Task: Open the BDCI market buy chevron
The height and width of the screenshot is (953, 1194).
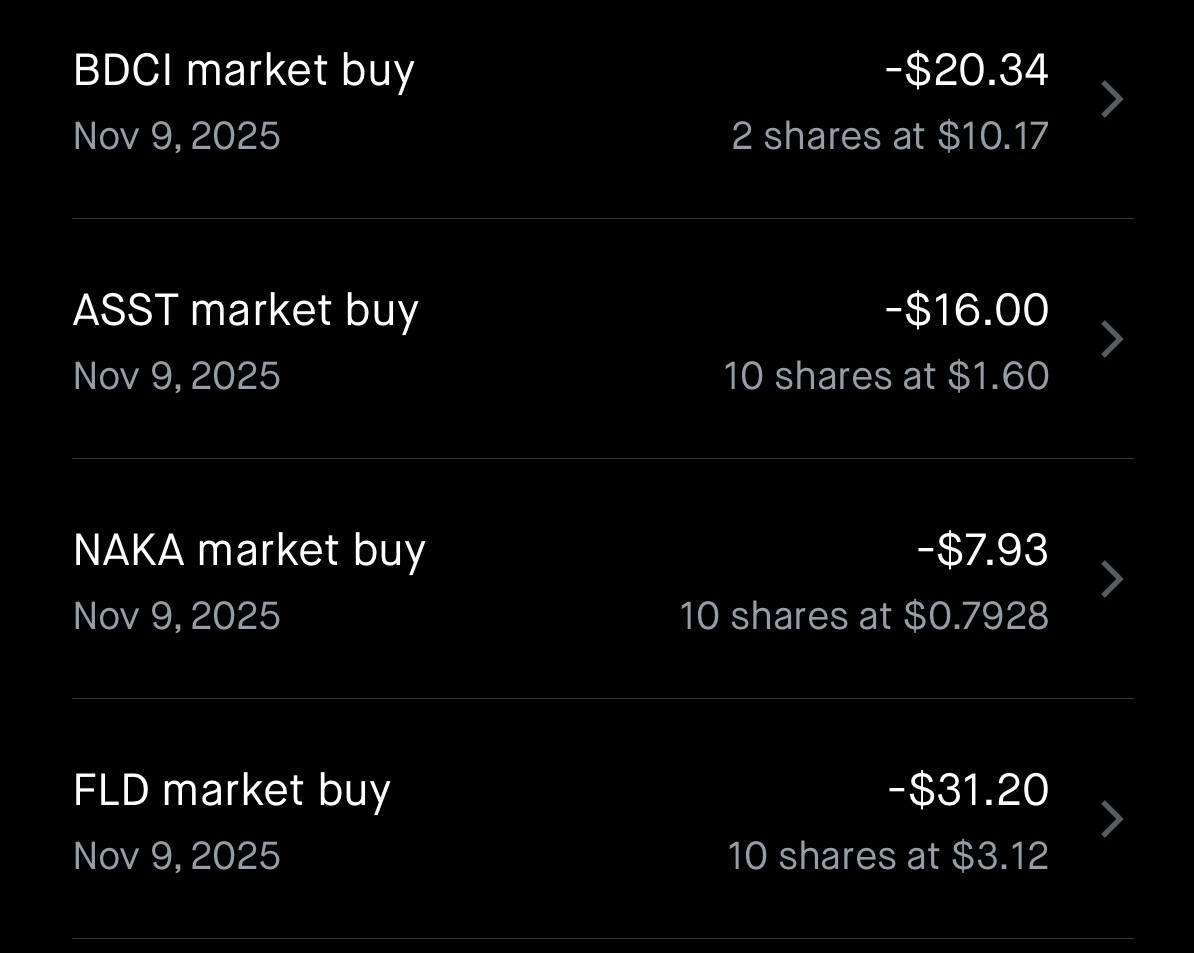Action: (x=1111, y=100)
